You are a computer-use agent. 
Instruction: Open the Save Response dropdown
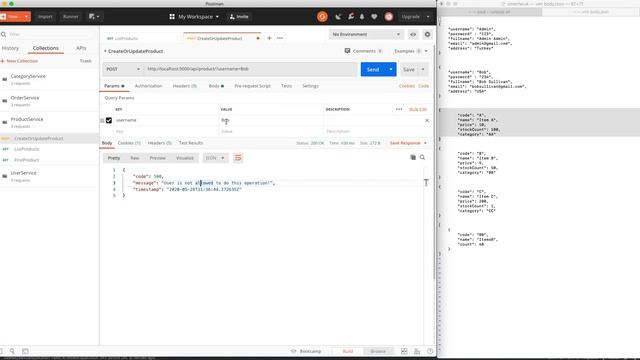point(408,143)
